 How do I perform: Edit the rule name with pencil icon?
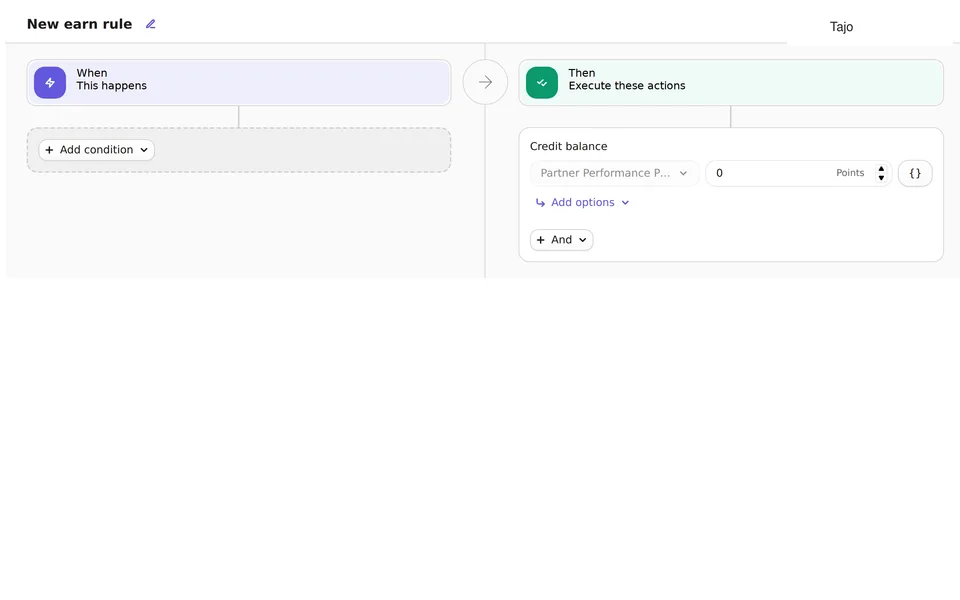click(151, 24)
